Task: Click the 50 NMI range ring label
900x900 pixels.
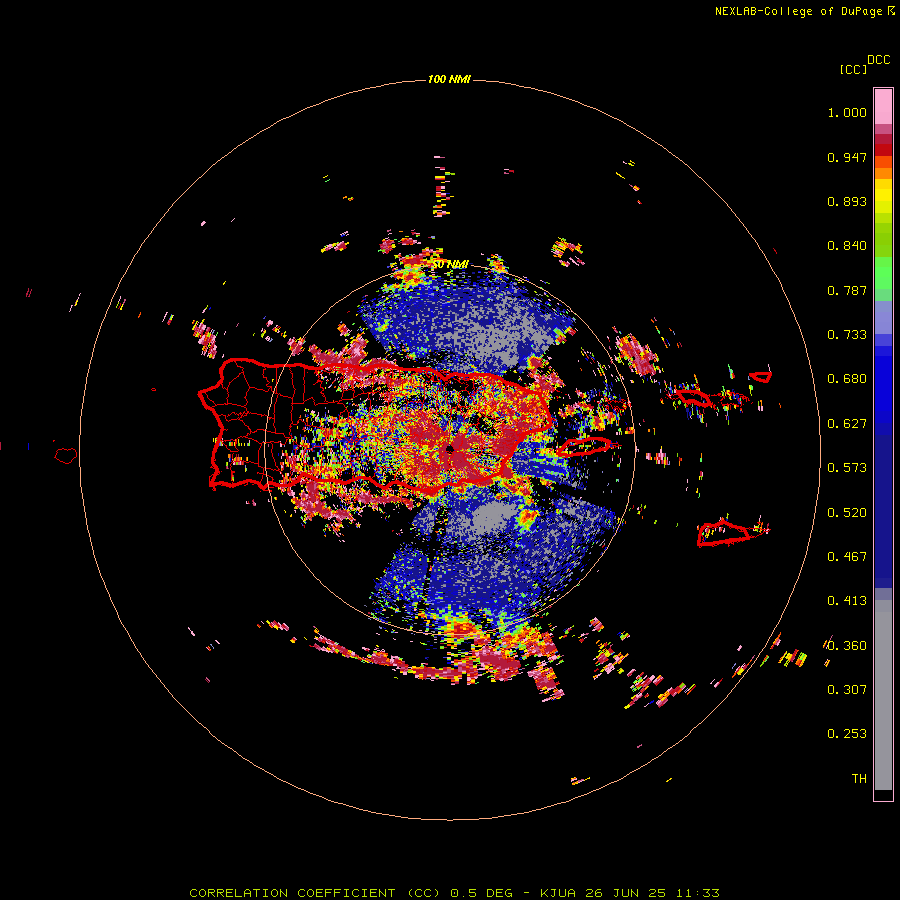Action: [x=450, y=264]
